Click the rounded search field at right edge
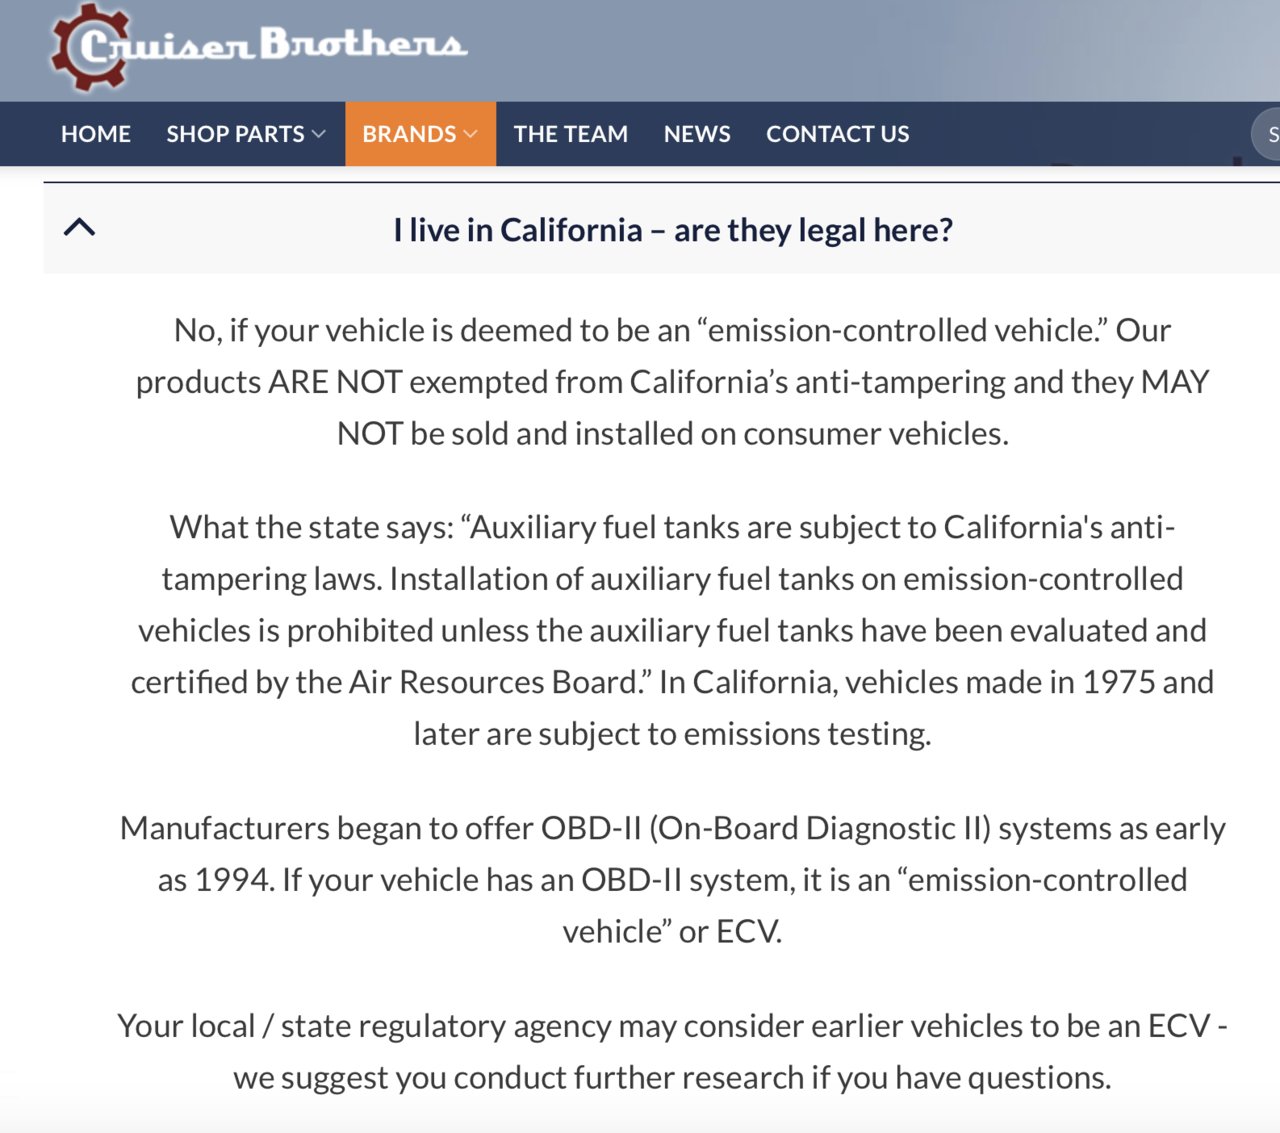Image resolution: width=1280 pixels, height=1133 pixels. pos(1266,134)
